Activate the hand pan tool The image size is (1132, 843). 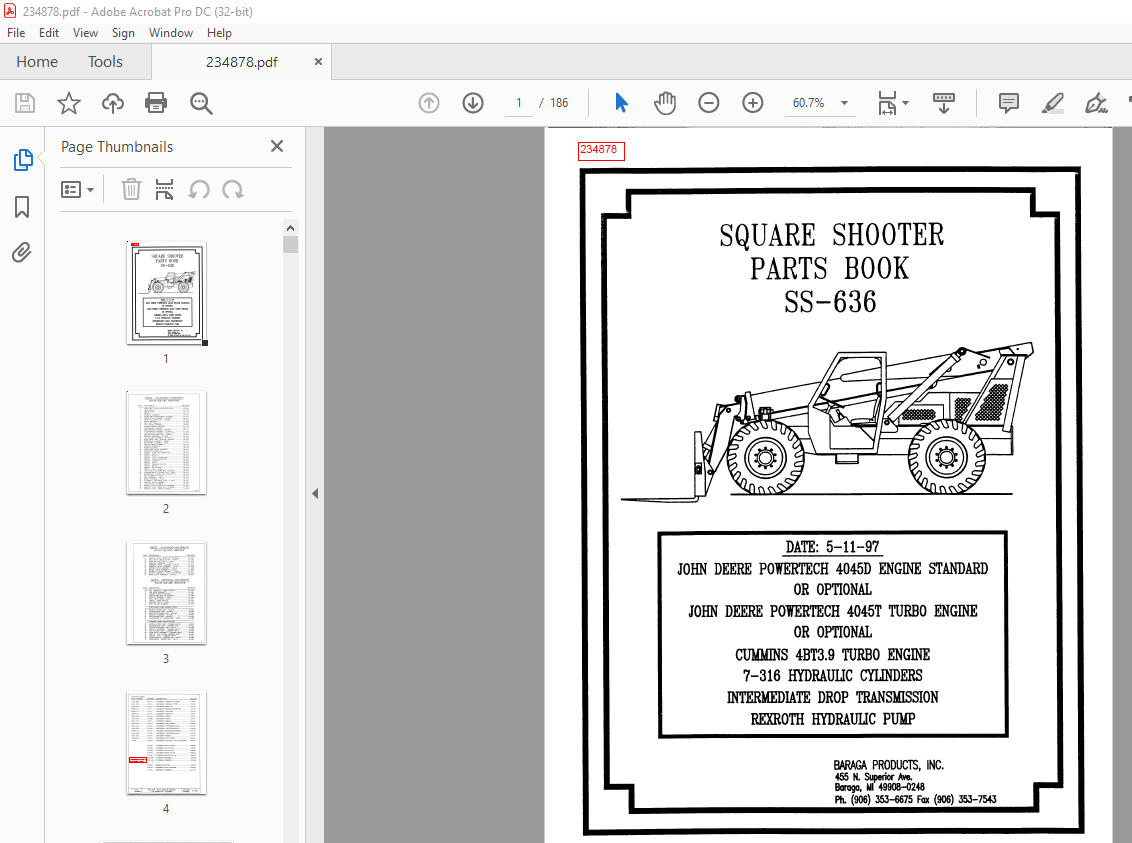point(665,103)
